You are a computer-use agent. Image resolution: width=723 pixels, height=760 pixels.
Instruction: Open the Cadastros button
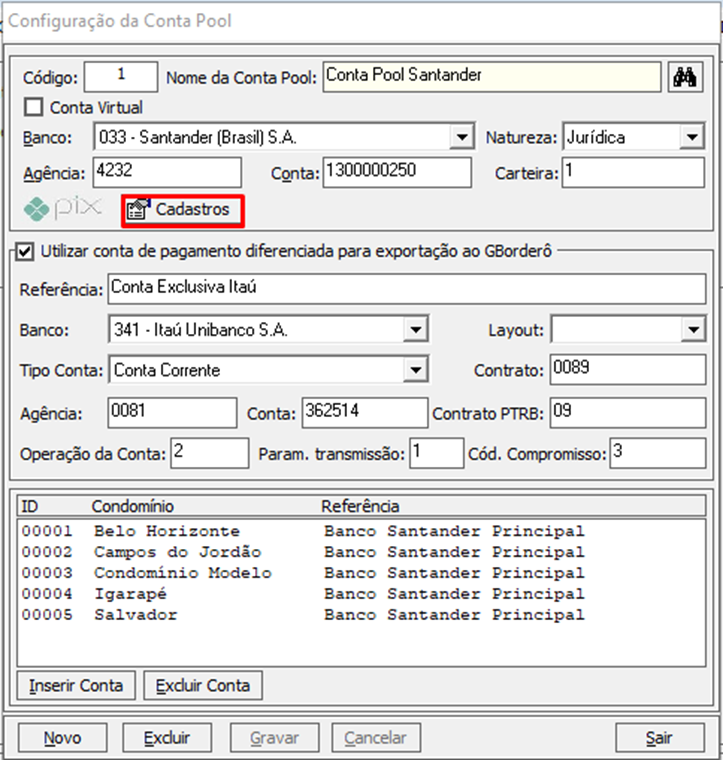(183, 211)
